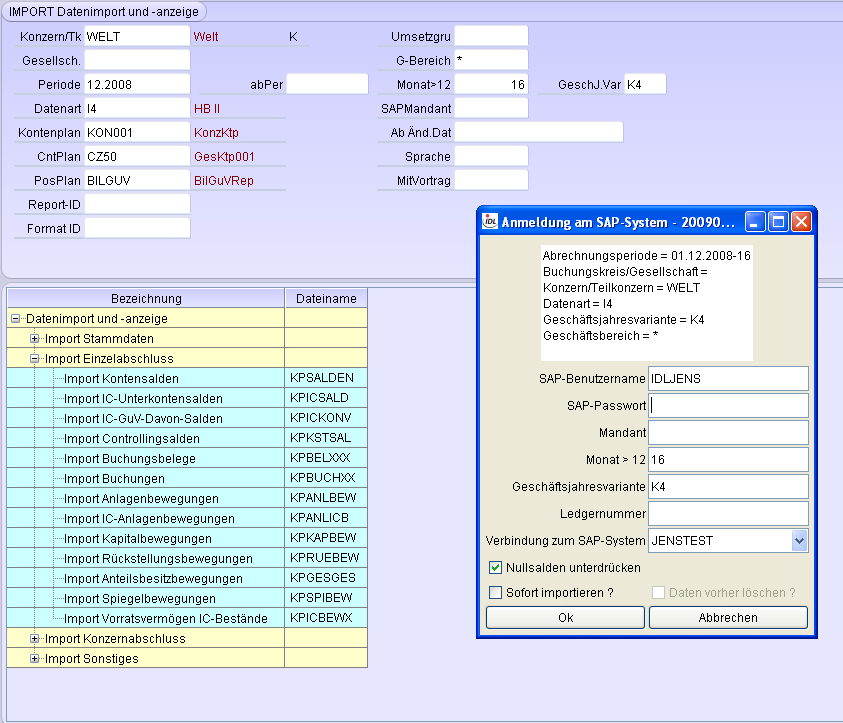Click the Monat > 12 field in dialog

pyautogui.click(x=728, y=460)
